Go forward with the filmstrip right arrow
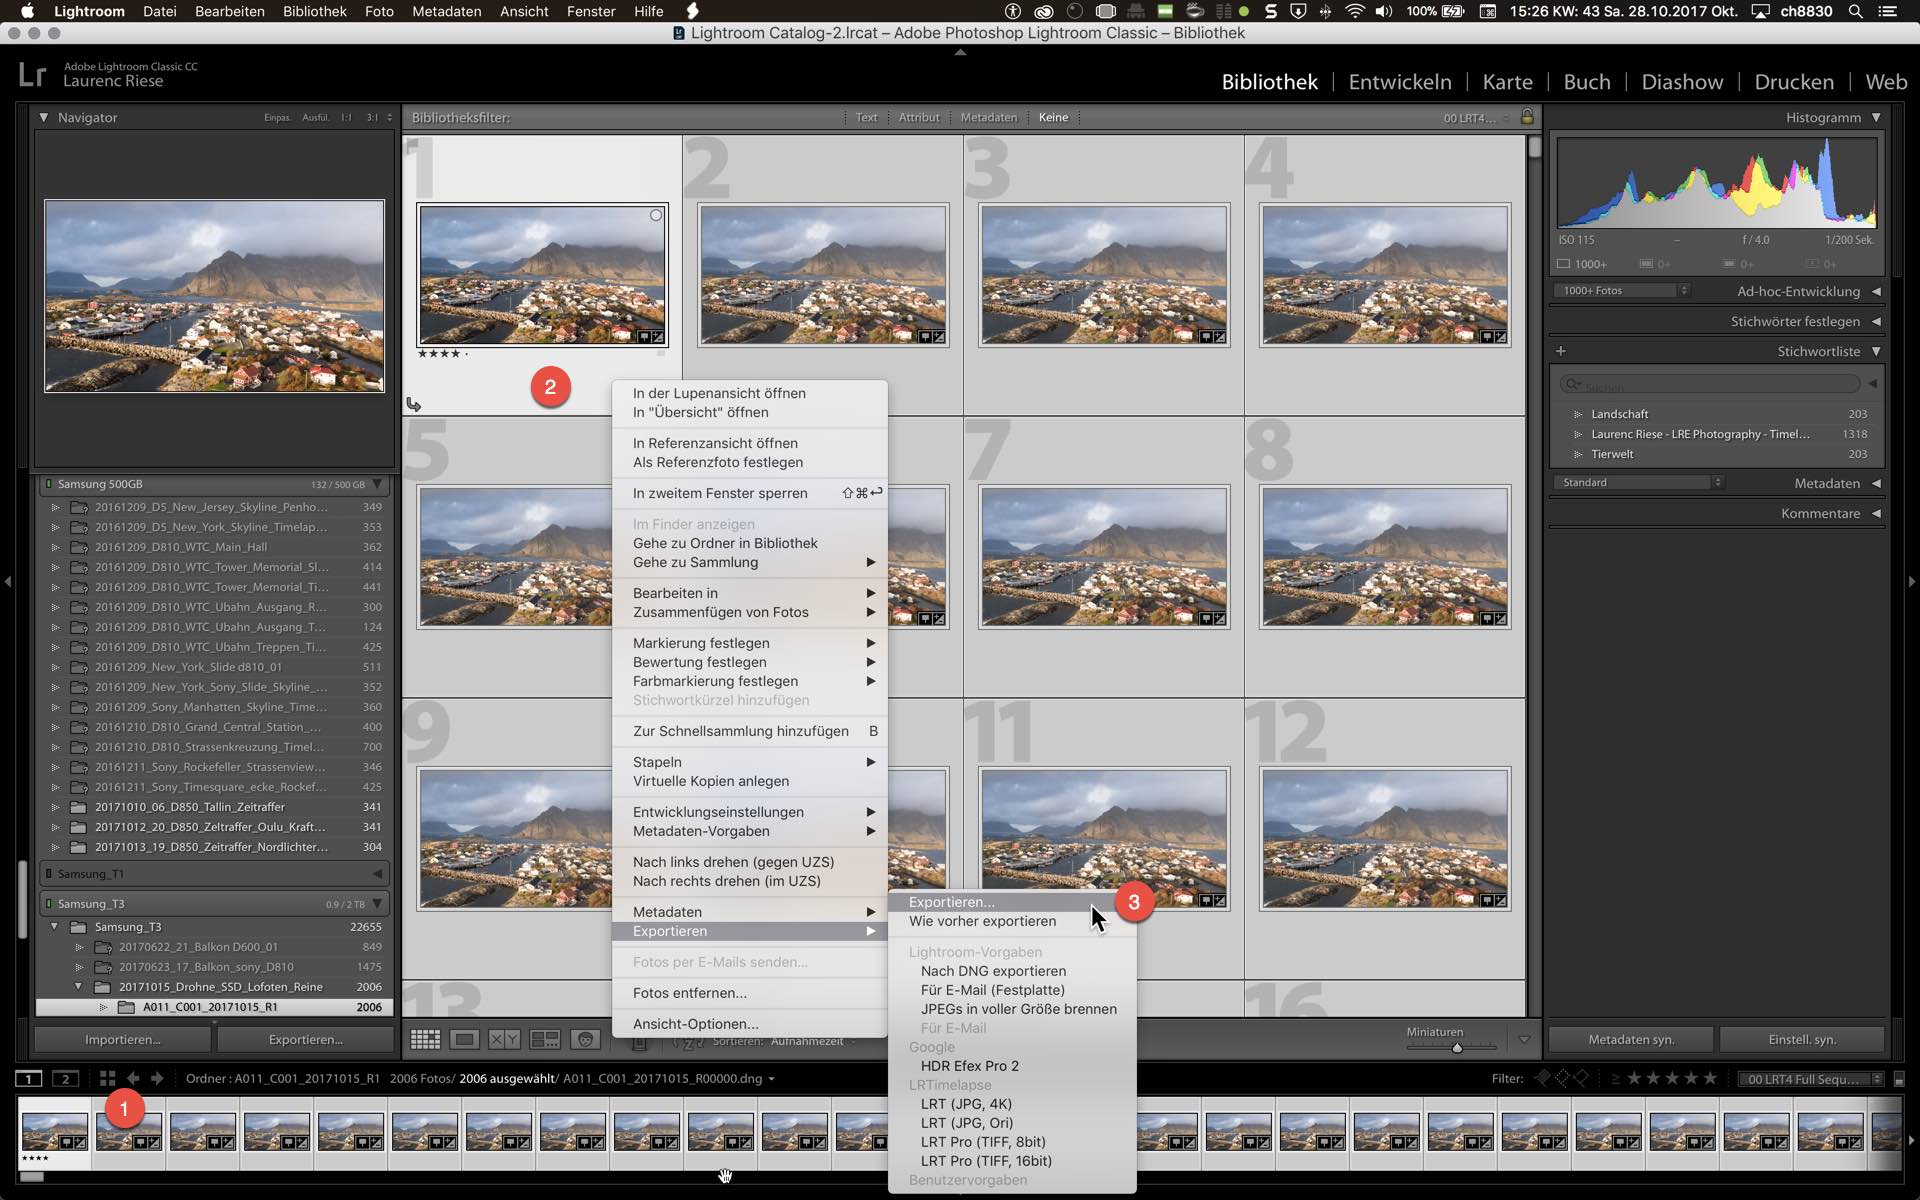 pos(157,1078)
